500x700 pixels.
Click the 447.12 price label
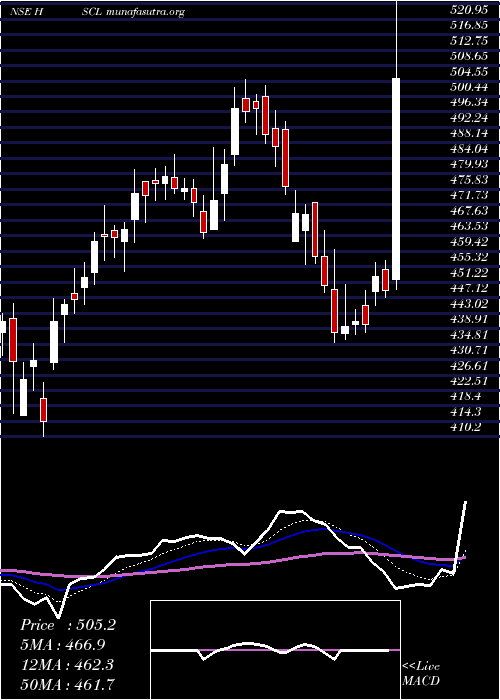tap(468, 288)
